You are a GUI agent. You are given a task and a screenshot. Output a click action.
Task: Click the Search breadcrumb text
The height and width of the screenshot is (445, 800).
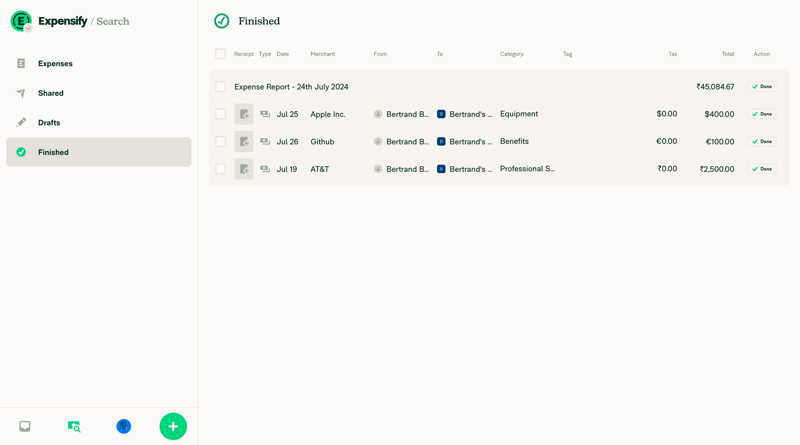tap(113, 21)
